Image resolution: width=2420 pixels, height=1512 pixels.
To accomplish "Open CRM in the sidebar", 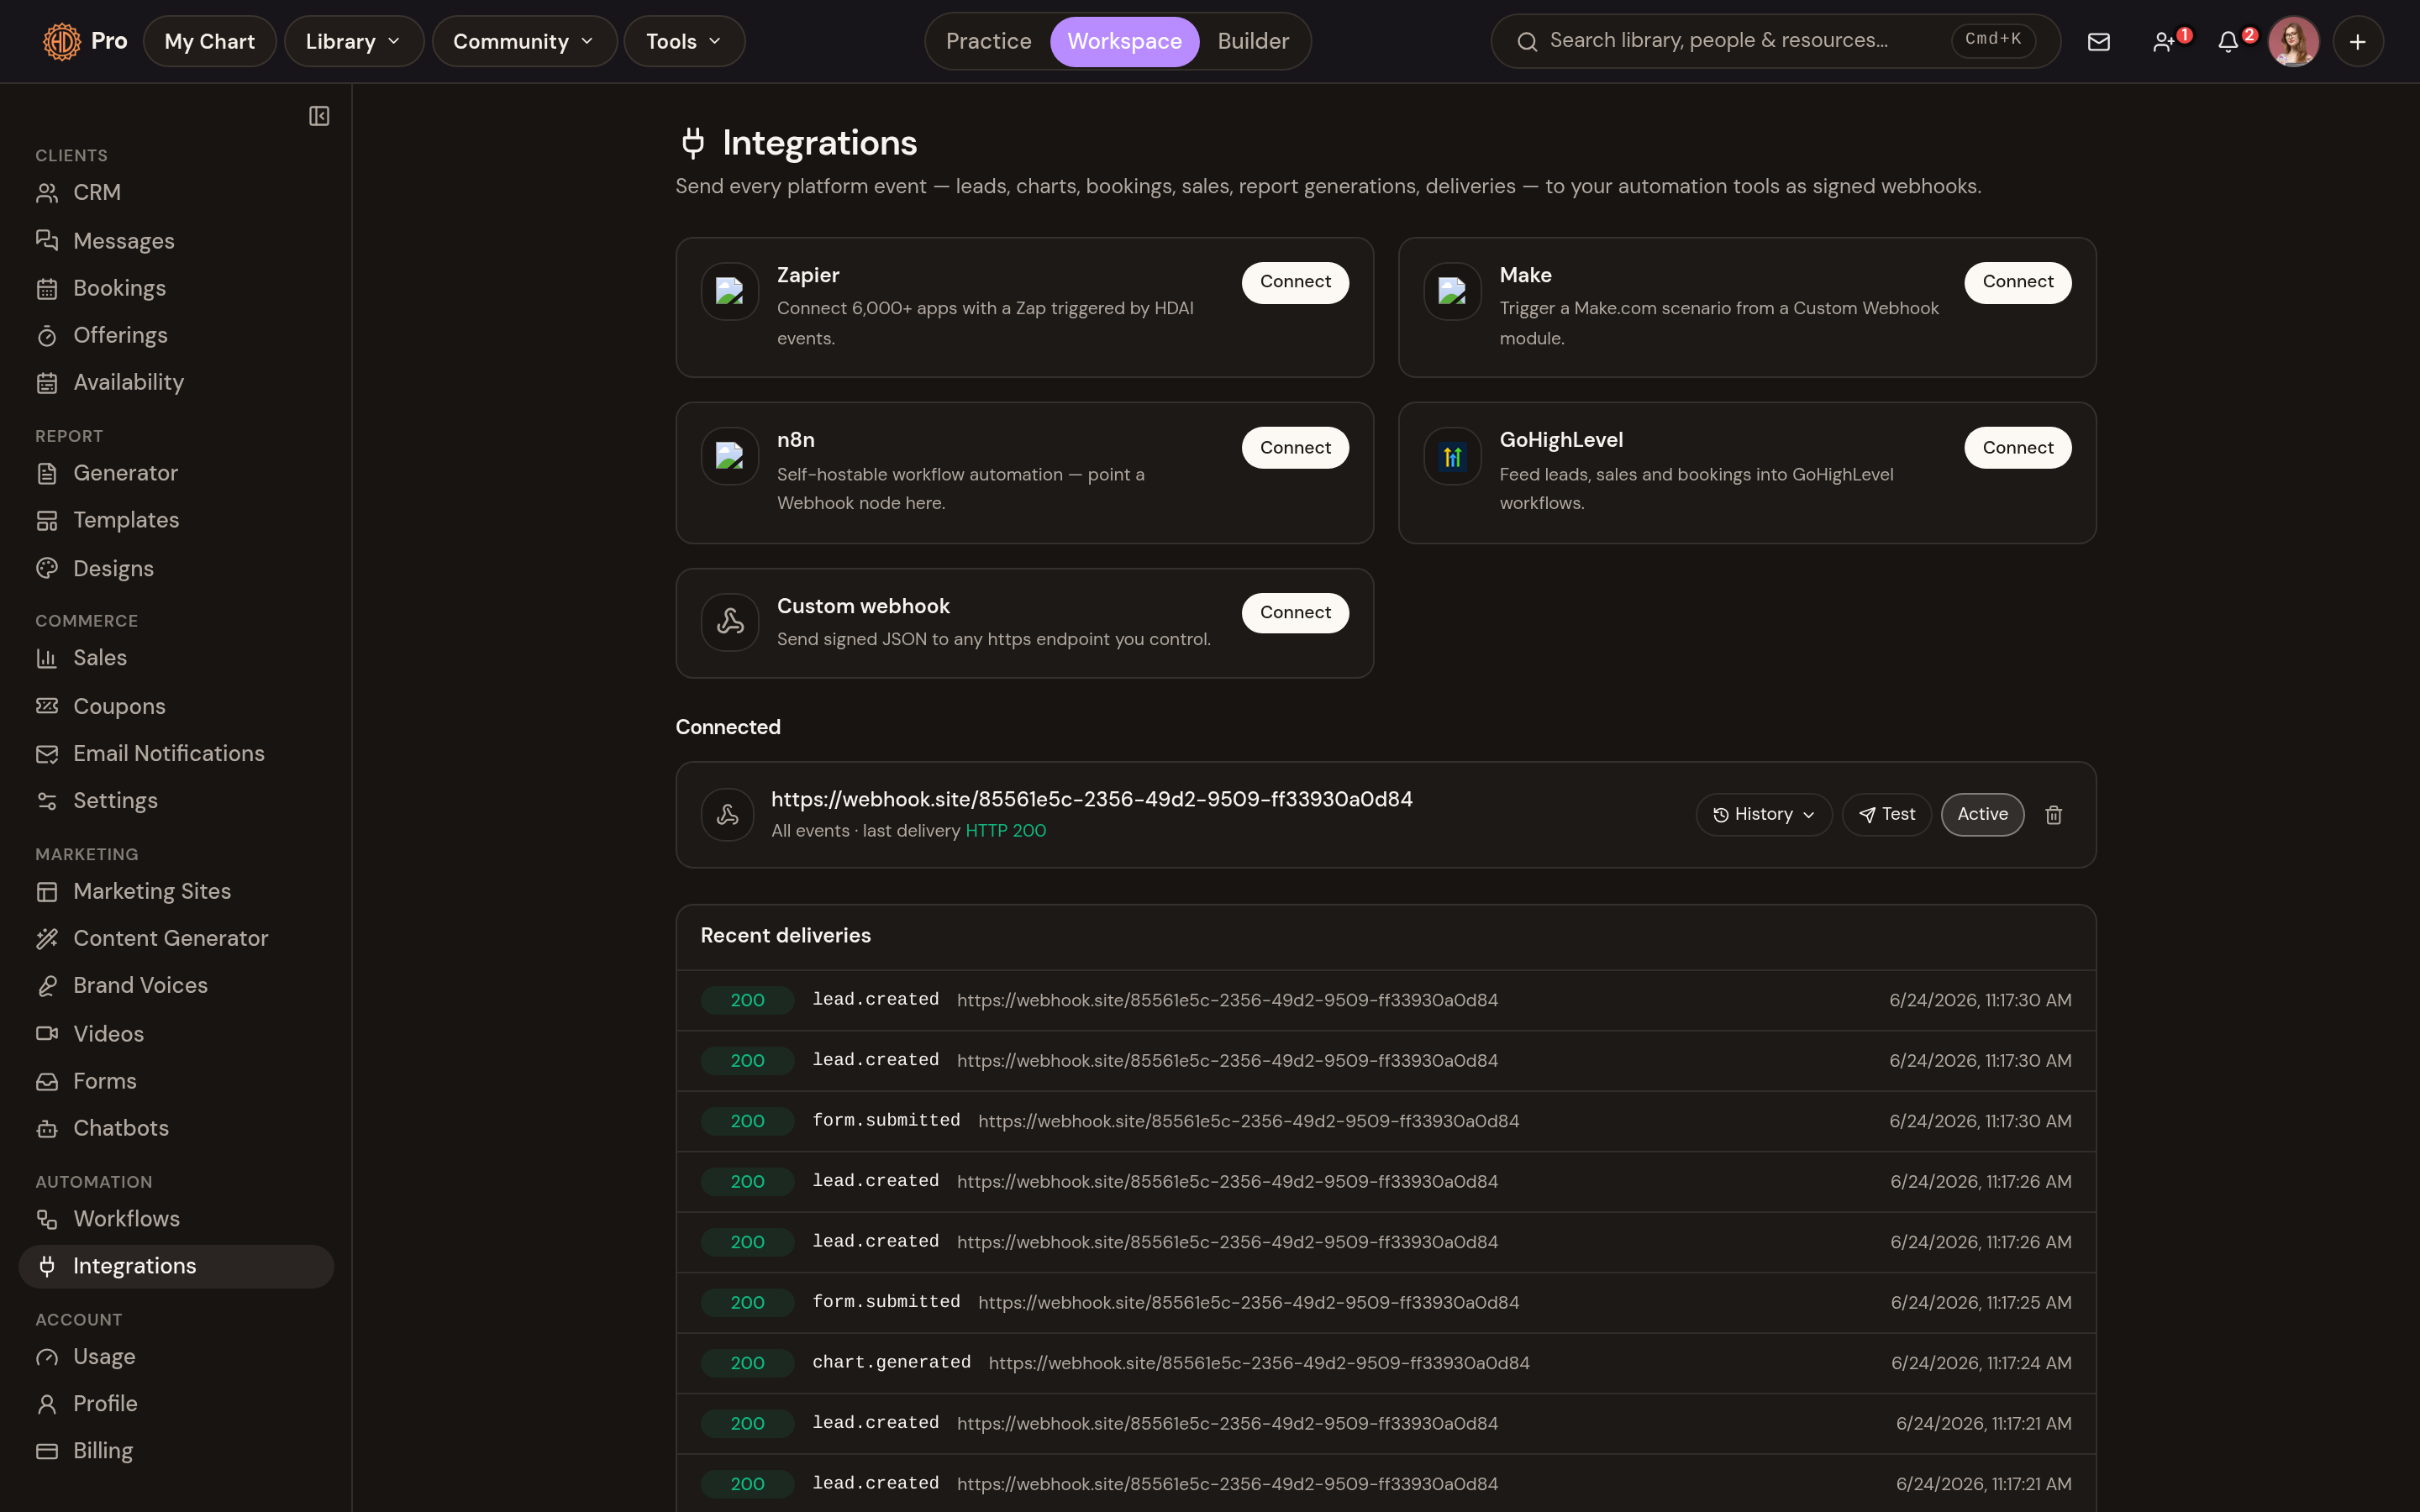I will 176,192.
